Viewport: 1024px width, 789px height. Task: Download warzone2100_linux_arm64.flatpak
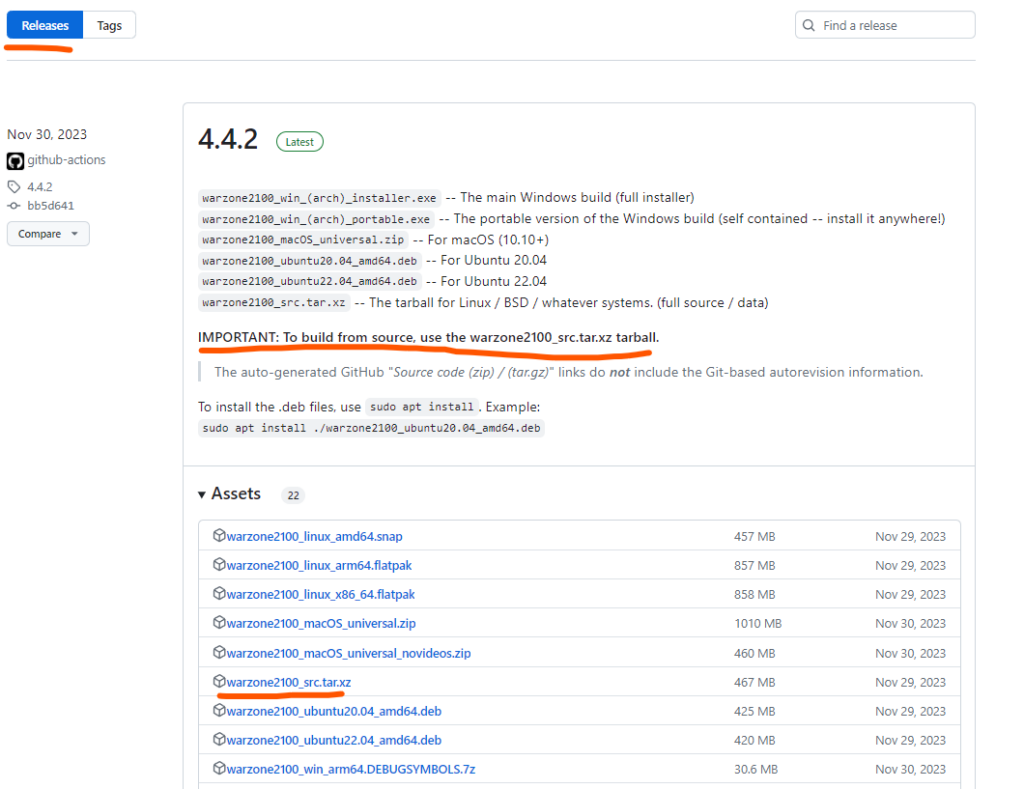pyautogui.click(x=319, y=566)
